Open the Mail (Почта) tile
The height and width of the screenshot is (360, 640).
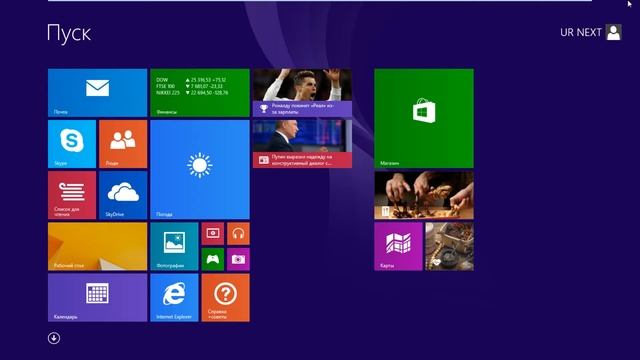98,93
